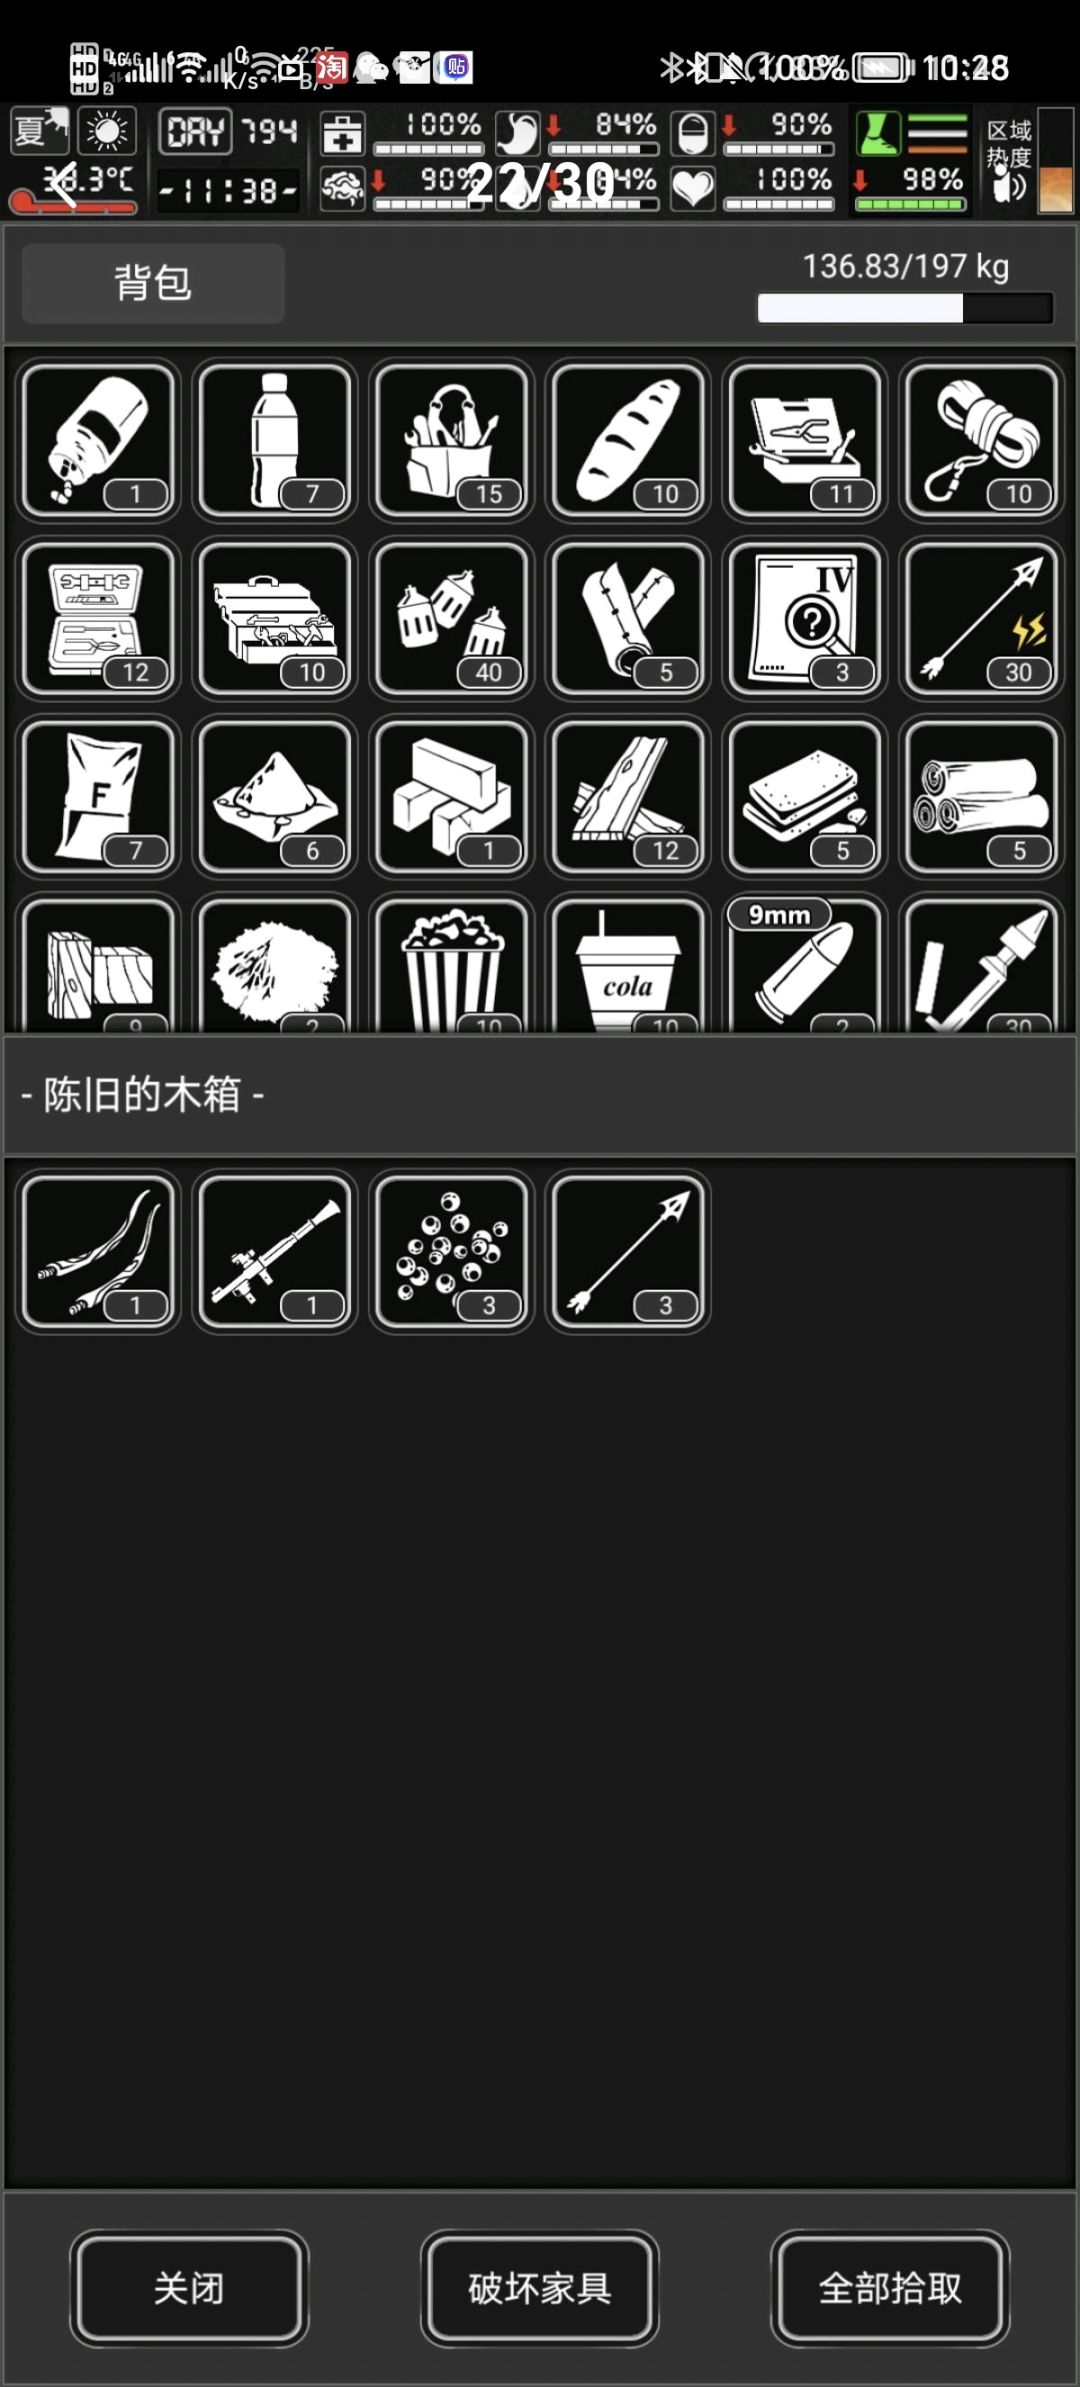Select the plain arrow stack in chest
The width and height of the screenshot is (1080, 2387).
pyautogui.click(x=628, y=1251)
